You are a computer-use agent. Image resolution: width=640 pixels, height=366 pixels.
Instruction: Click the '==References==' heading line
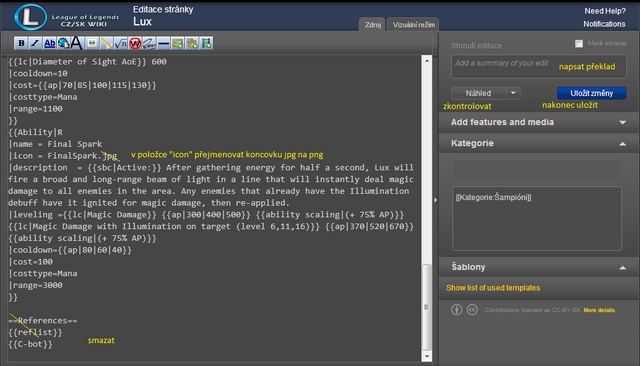point(42,321)
